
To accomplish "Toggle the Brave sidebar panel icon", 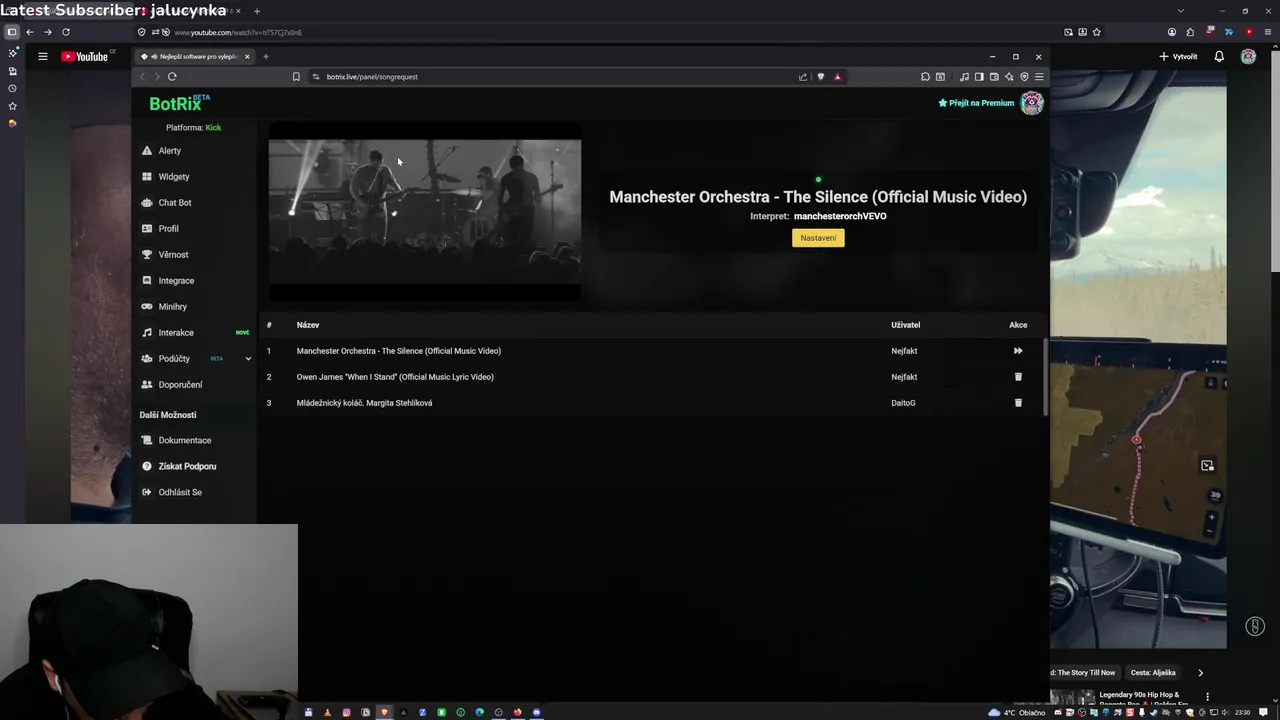I will pos(979,77).
